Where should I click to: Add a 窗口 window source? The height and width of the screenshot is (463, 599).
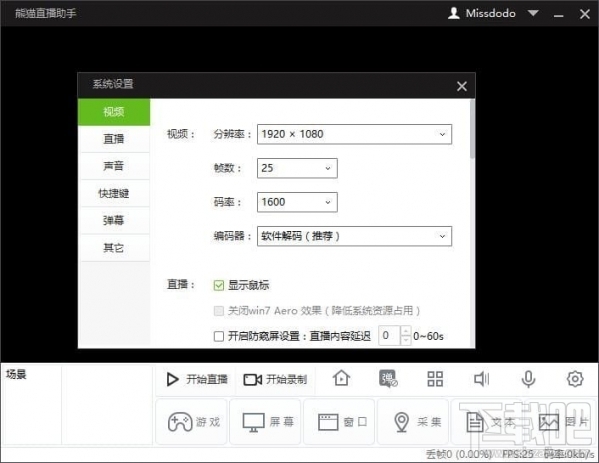pos(339,422)
